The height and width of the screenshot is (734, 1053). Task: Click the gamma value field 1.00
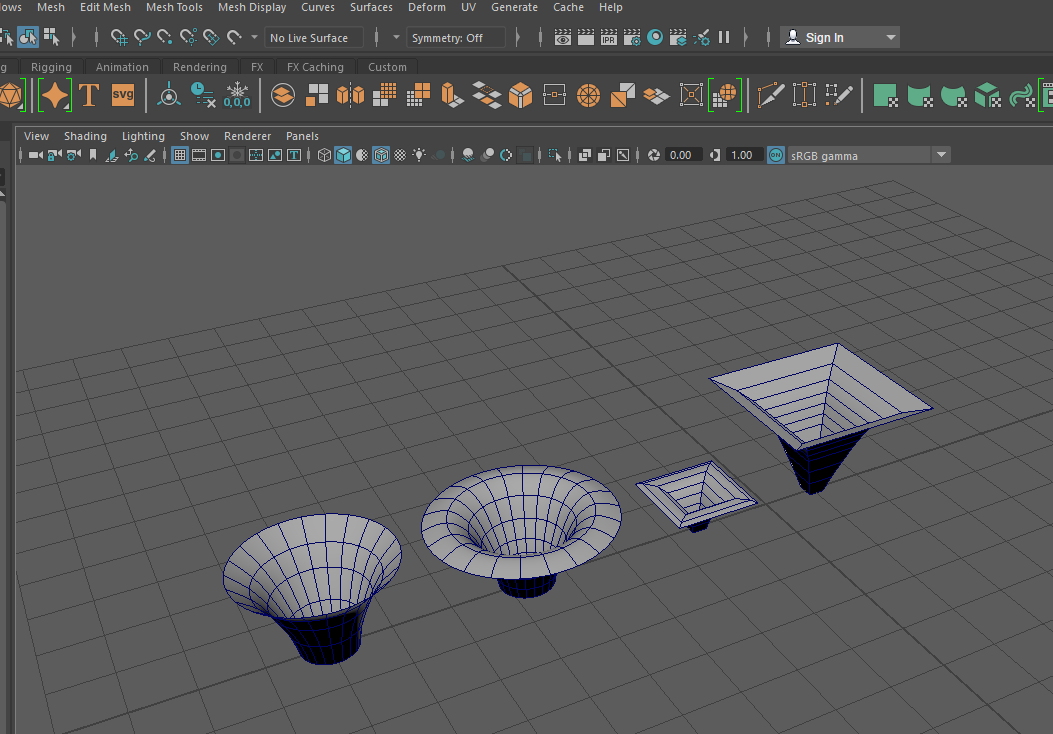tap(744, 156)
